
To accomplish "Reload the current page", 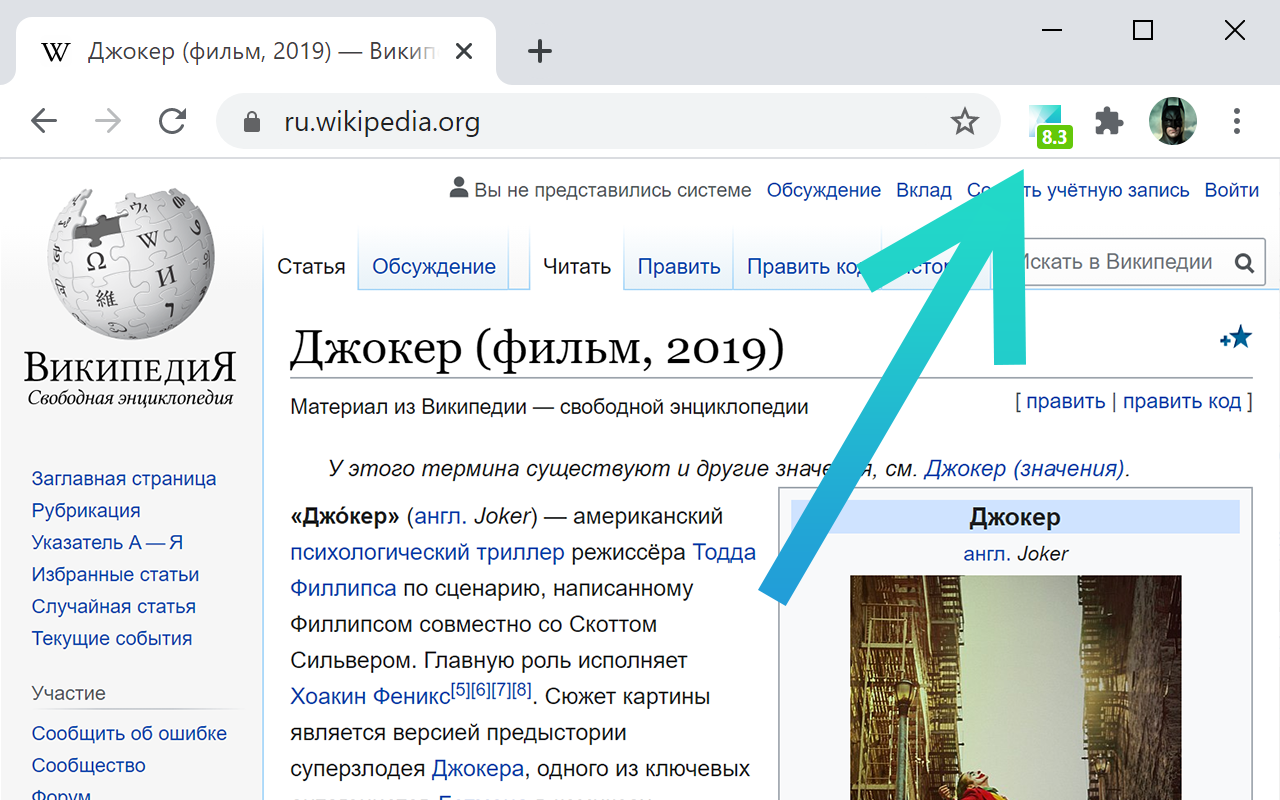I will click(x=172, y=120).
